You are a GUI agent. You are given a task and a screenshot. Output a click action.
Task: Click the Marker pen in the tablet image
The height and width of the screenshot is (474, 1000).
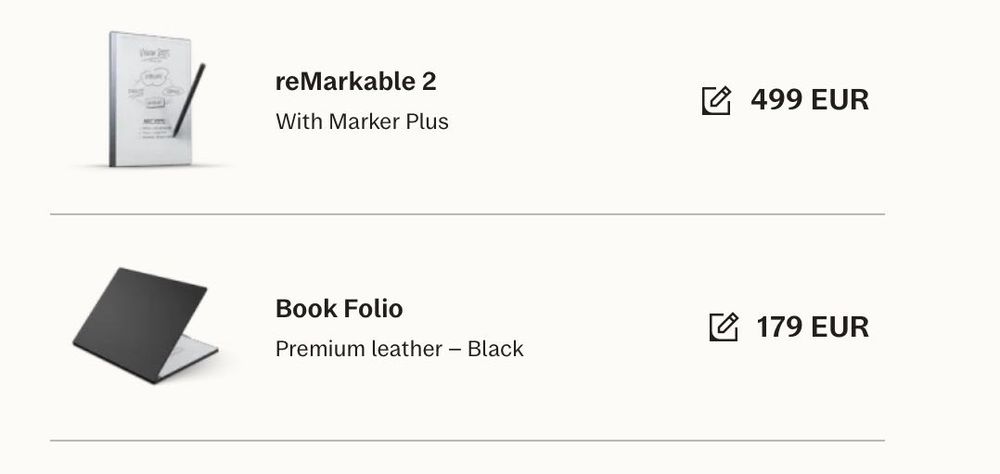pos(189,99)
